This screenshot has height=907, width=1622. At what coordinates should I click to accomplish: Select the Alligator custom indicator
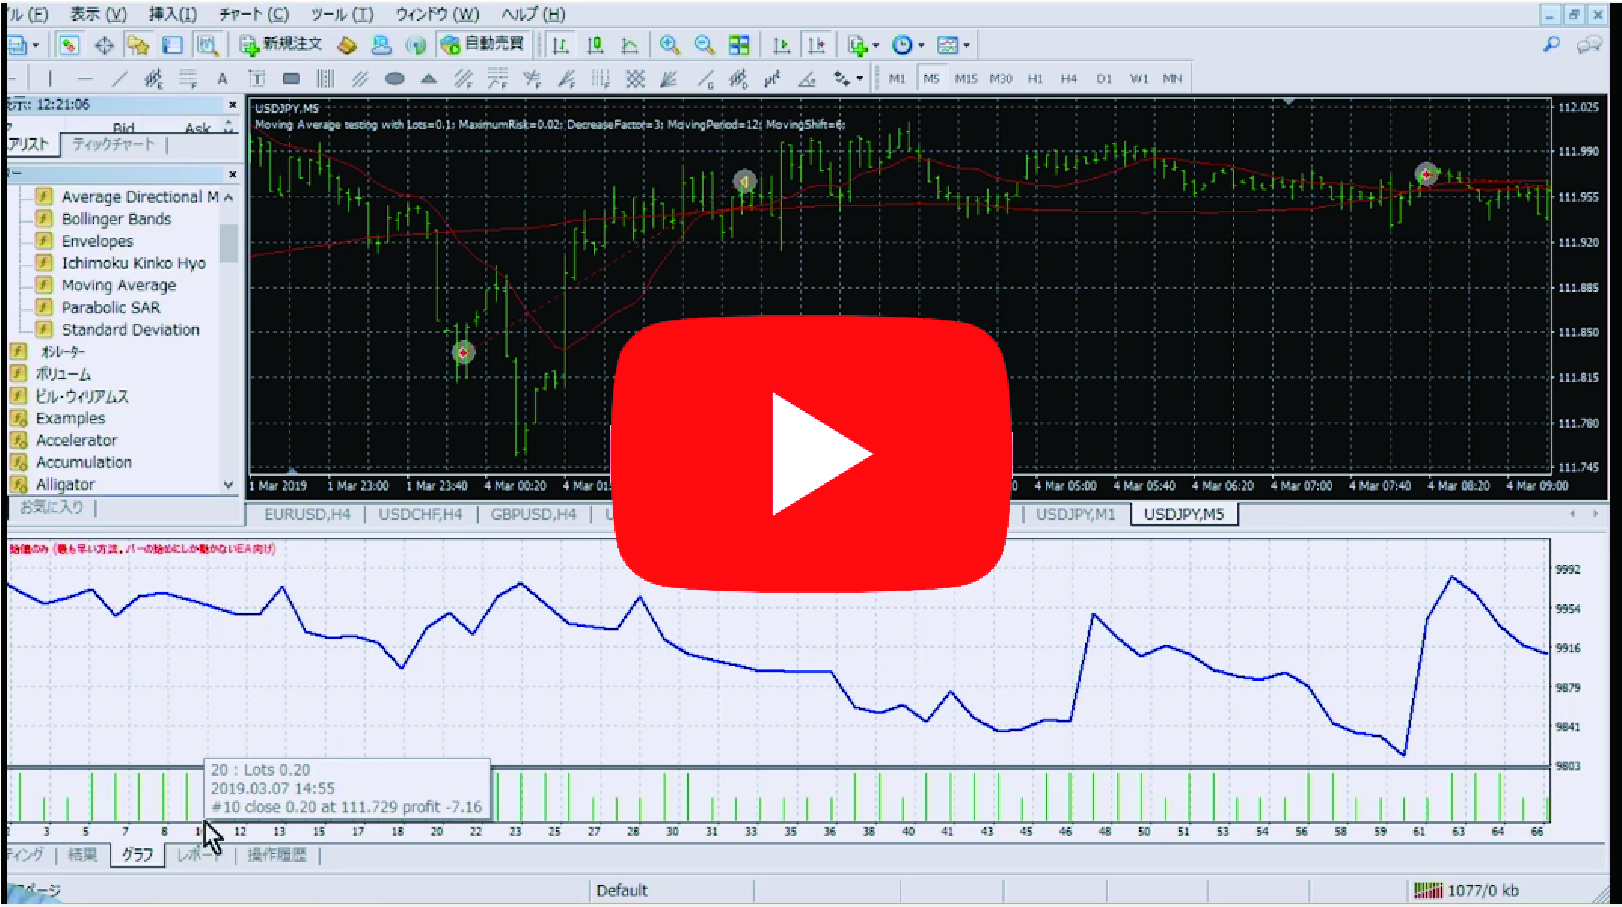click(x=65, y=484)
